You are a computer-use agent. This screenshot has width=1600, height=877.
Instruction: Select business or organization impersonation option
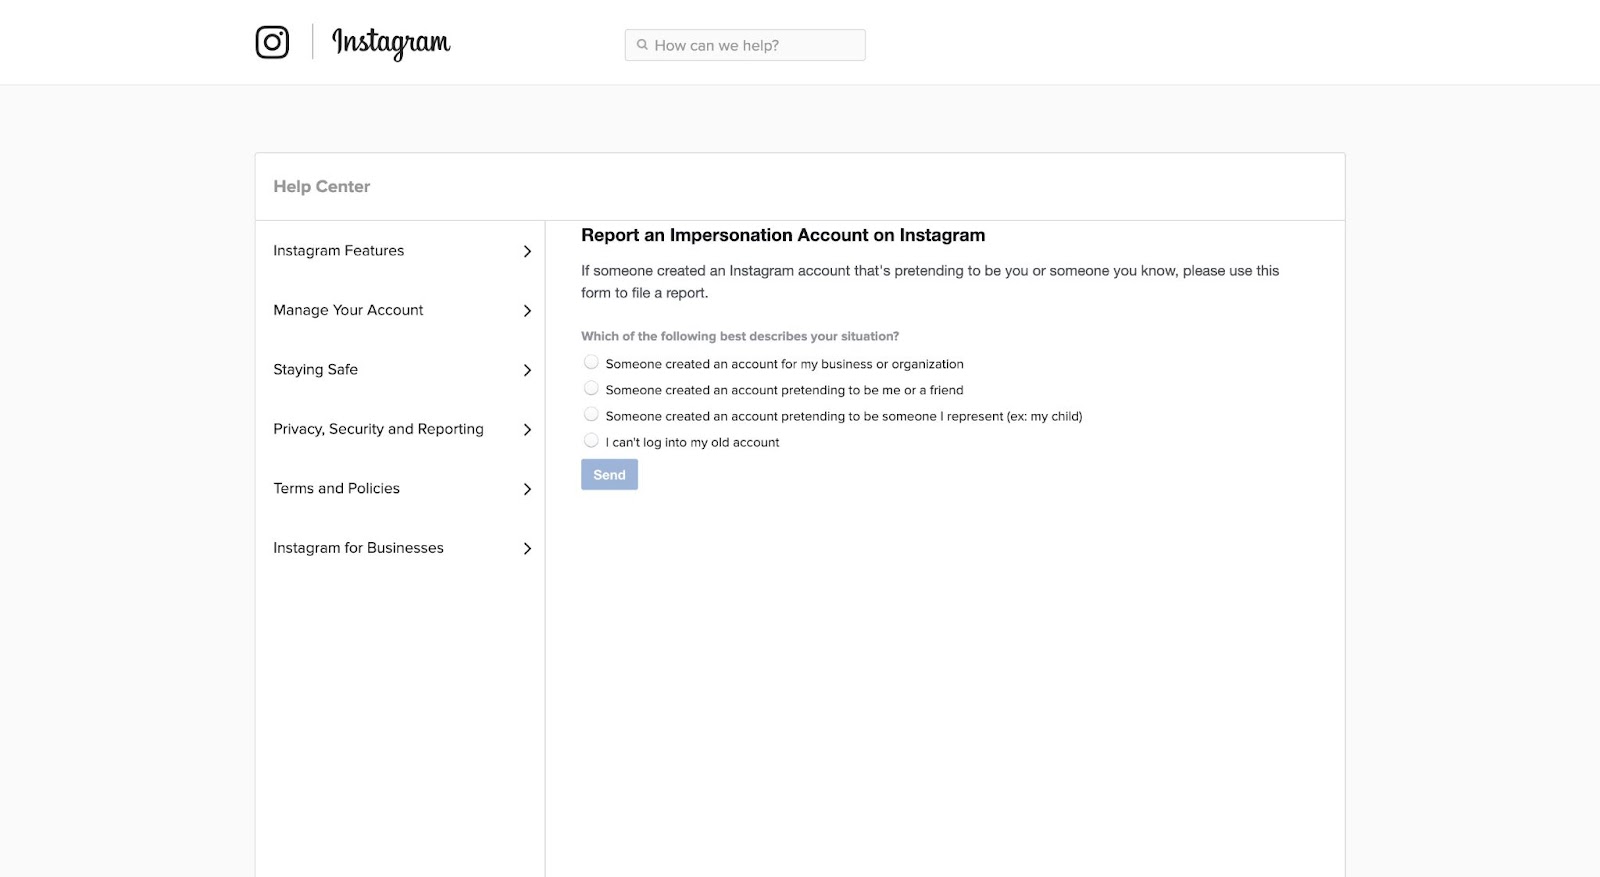click(x=591, y=362)
